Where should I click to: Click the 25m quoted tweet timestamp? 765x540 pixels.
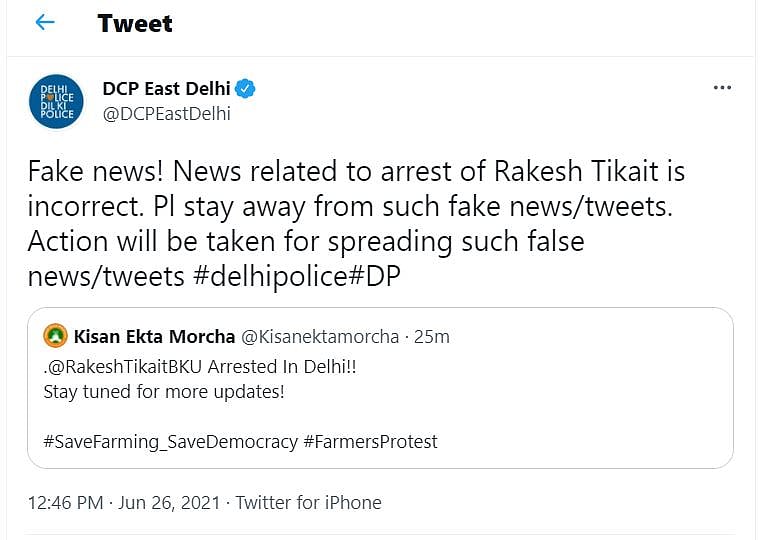tap(432, 337)
